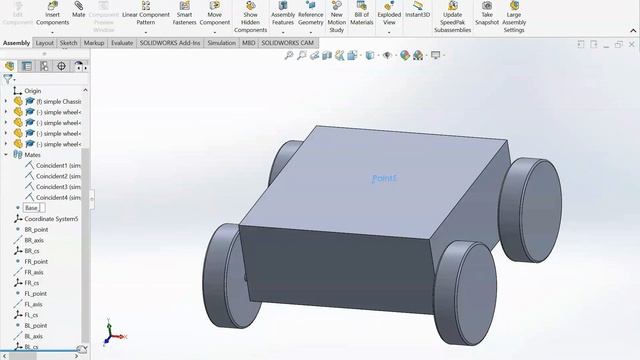The image size is (640, 360).
Task: Select Linear Component Pattern
Action: pyautogui.click(x=146, y=13)
